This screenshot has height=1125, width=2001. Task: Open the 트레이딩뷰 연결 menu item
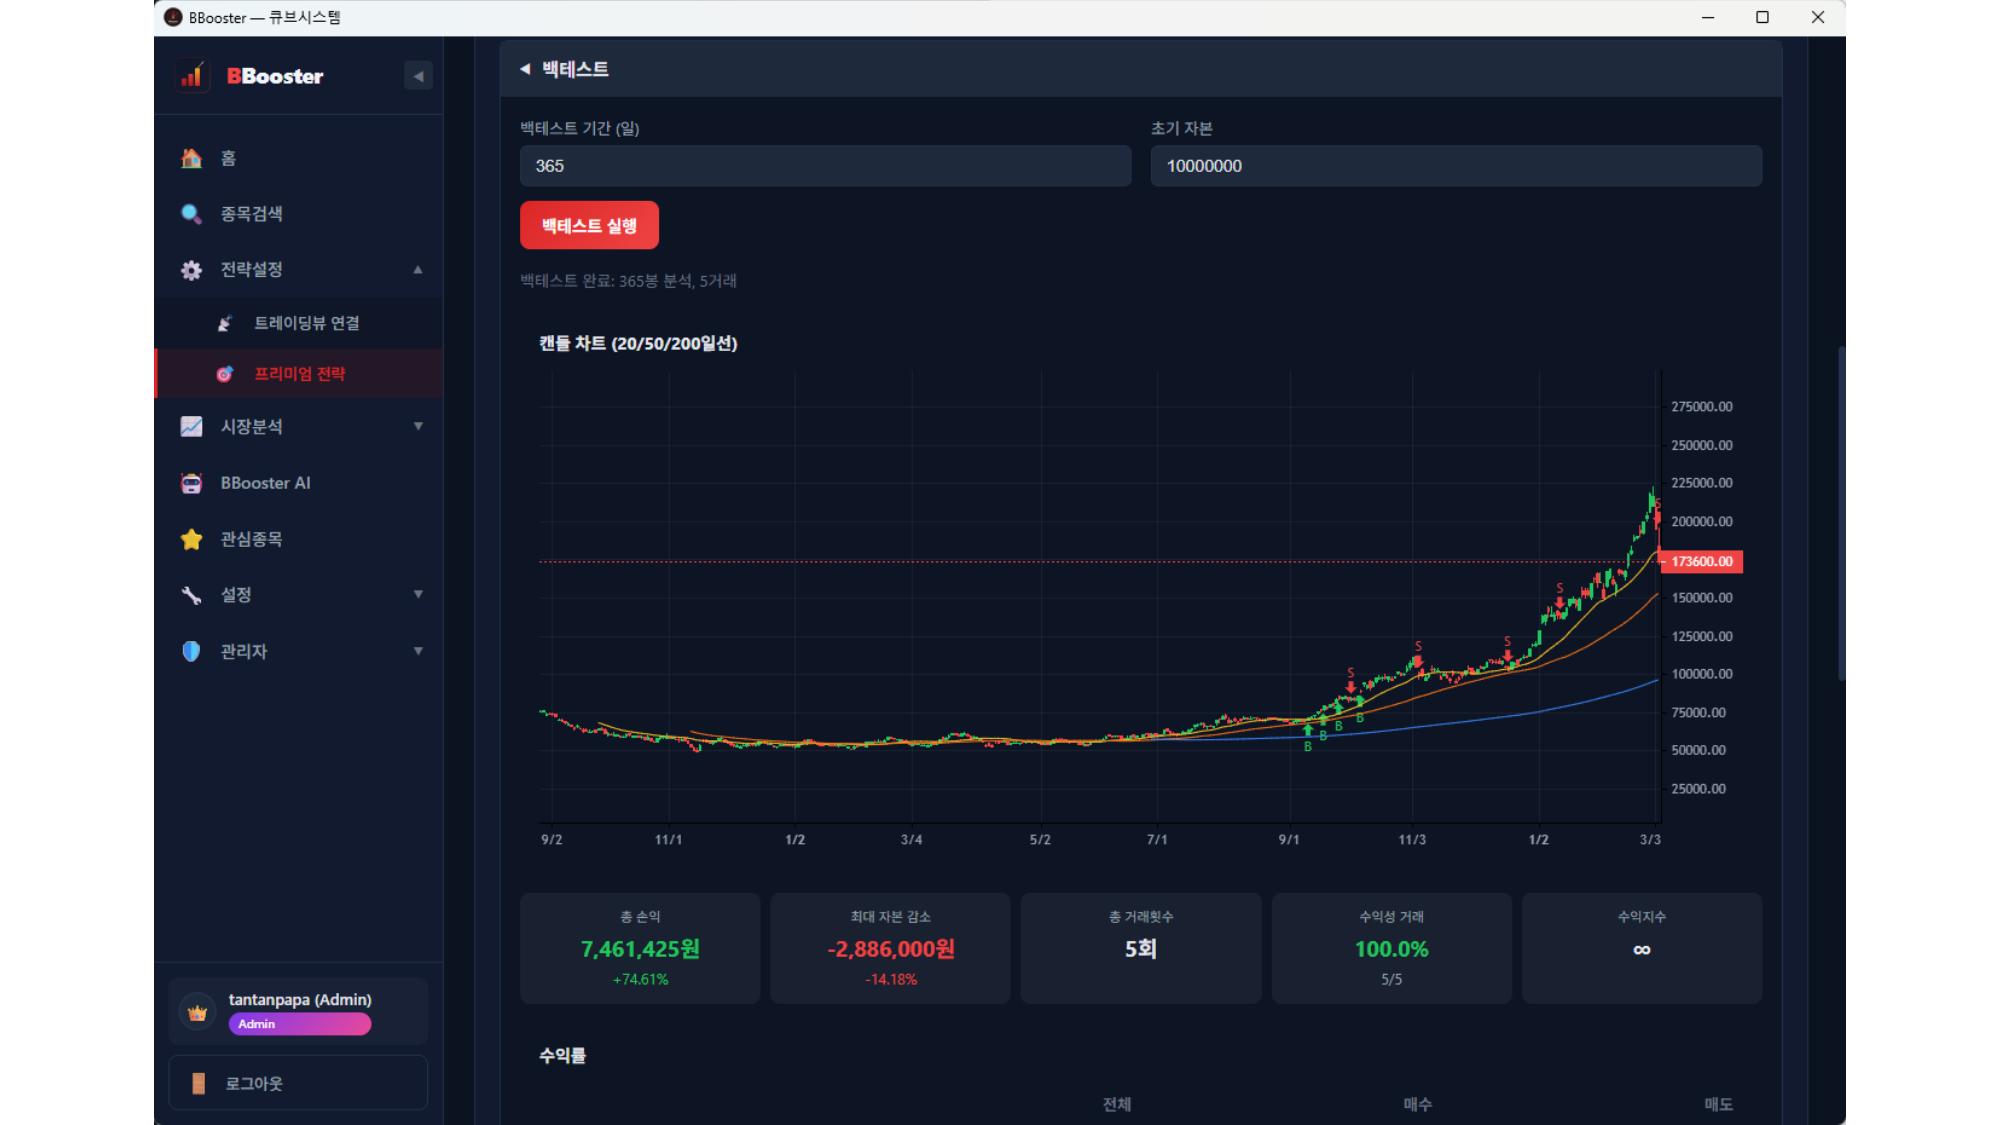(306, 323)
